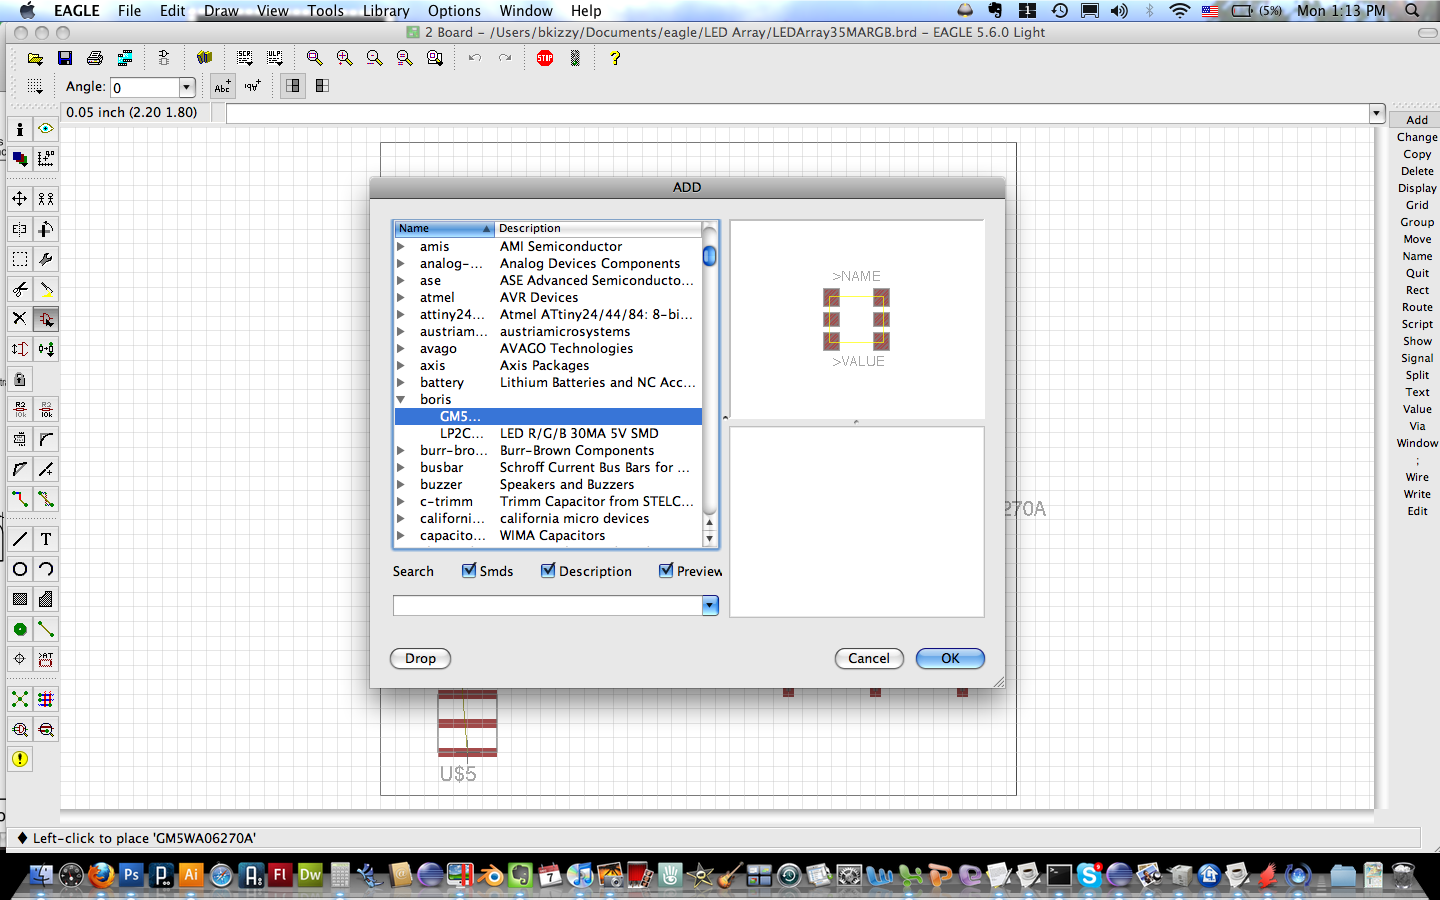Select the Text (T) tool
This screenshot has height=900, width=1440.
click(x=46, y=539)
